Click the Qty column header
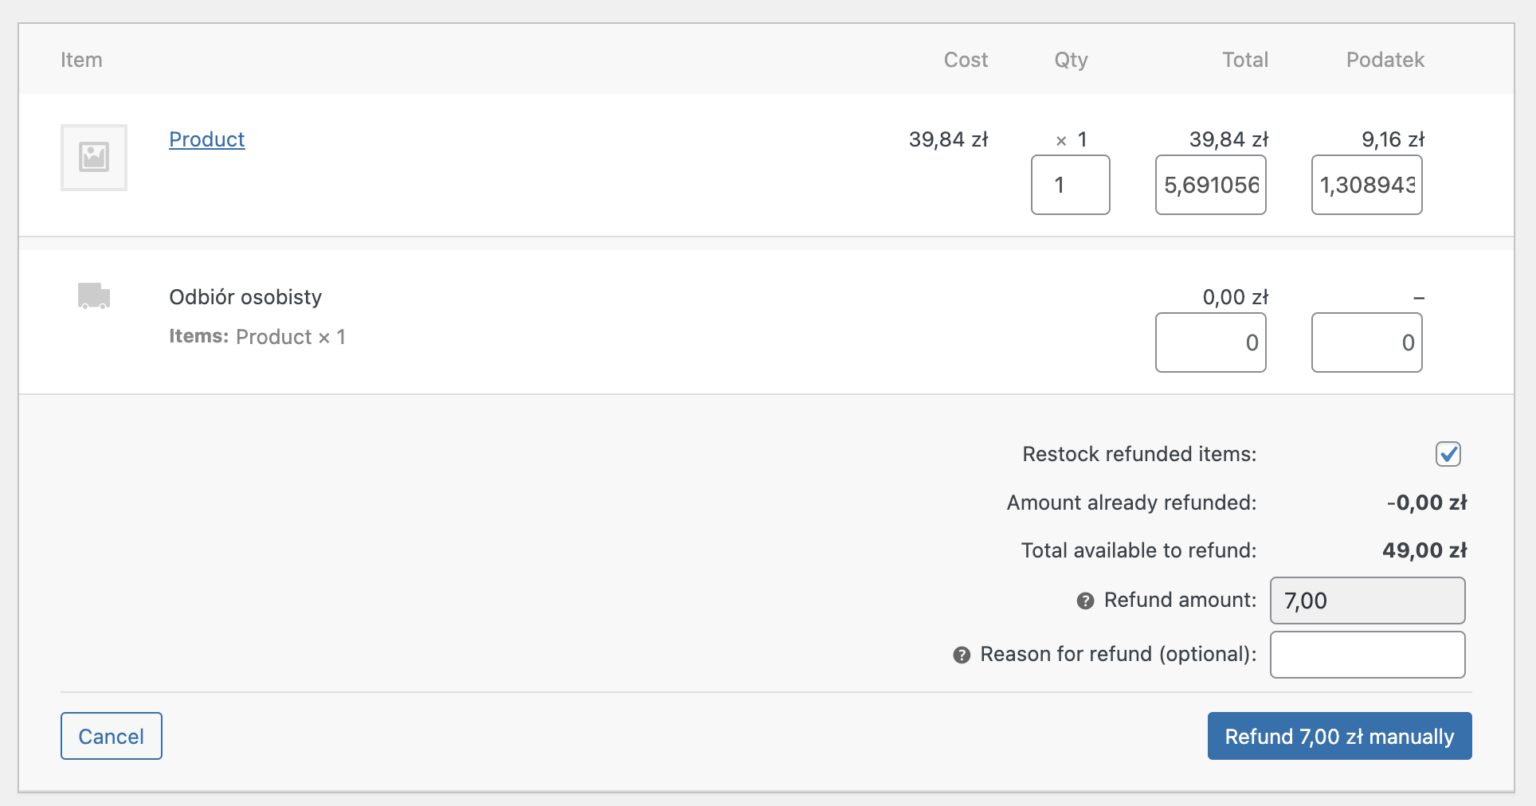 [x=1070, y=59]
